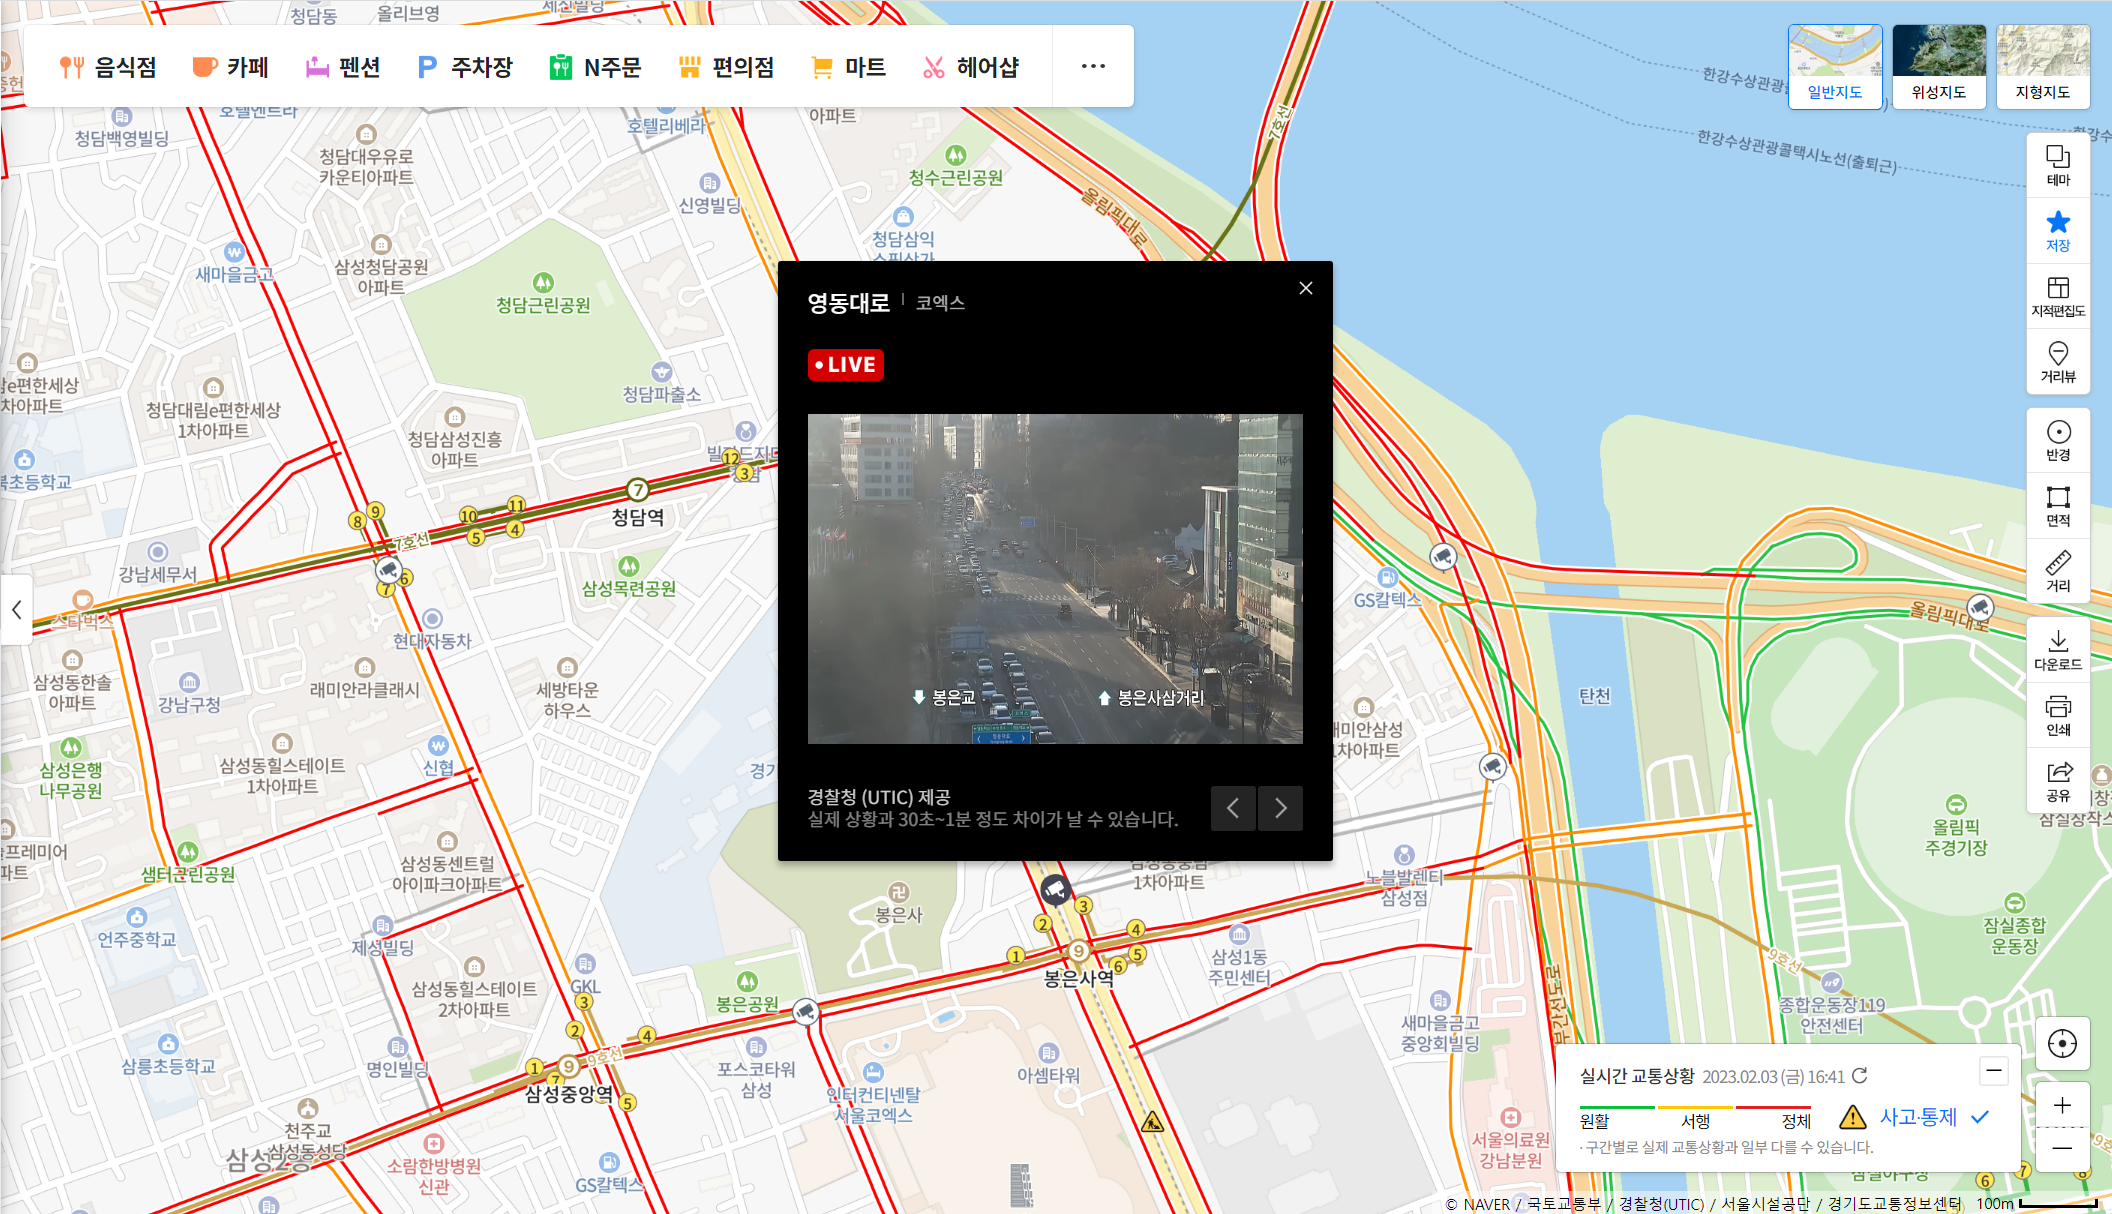Click the 다운로드 download icon

click(x=2057, y=649)
